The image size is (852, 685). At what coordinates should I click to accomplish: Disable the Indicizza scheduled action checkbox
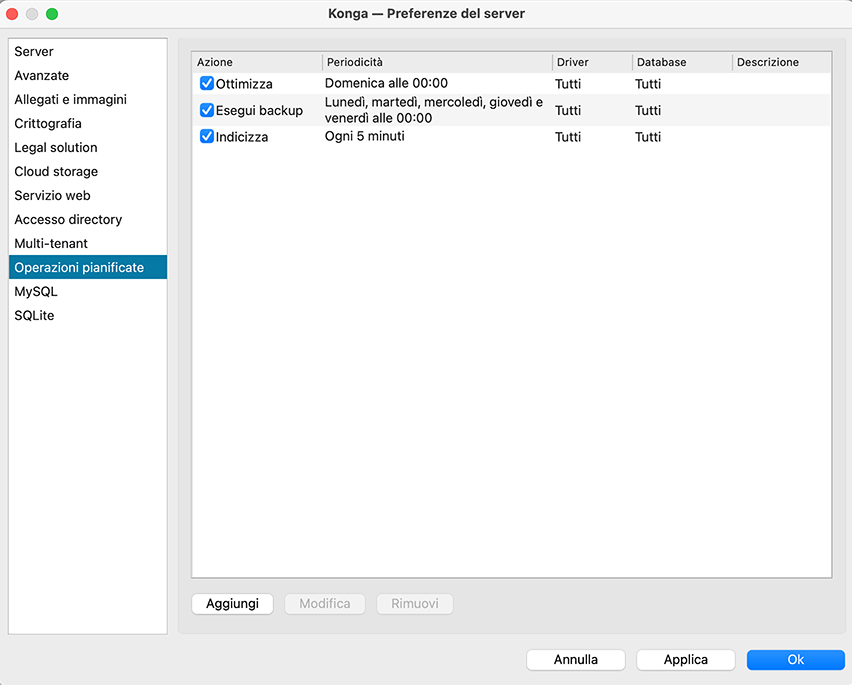point(207,137)
